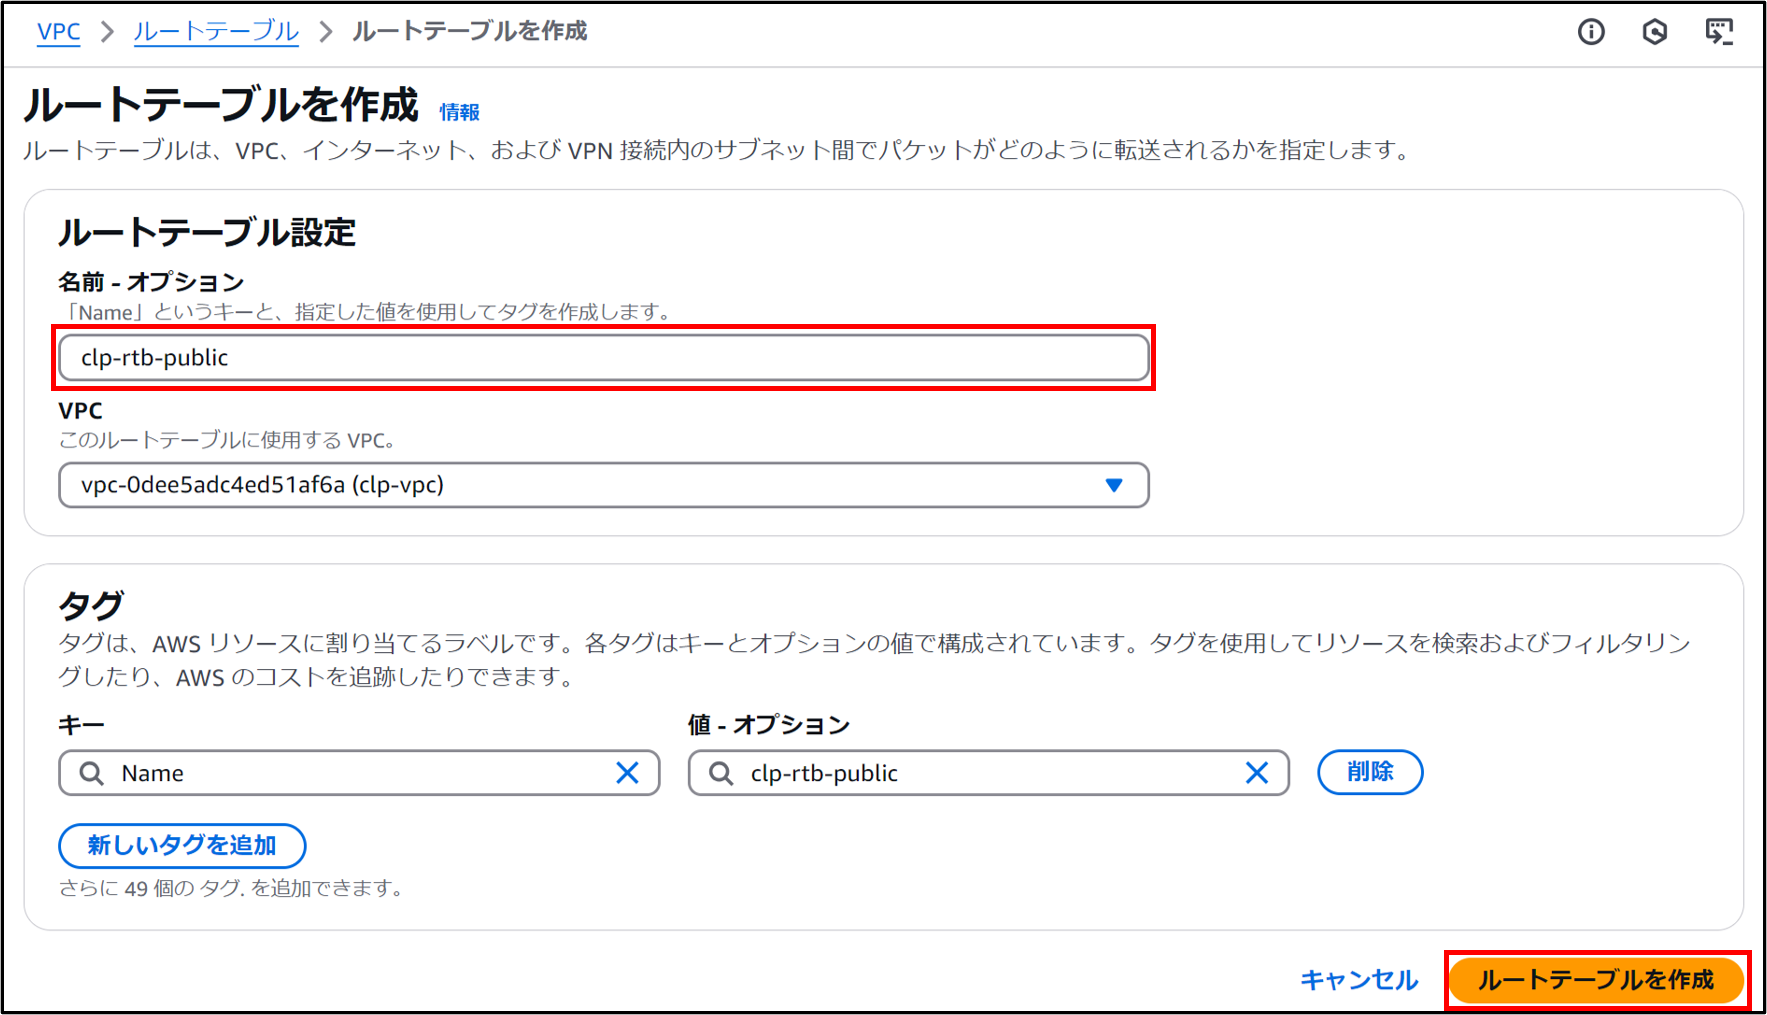The height and width of the screenshot is (1015, 1767).
Task: Click the ルートテーブルを作成 breadcrumb item
Action: [x=469, y=32]
